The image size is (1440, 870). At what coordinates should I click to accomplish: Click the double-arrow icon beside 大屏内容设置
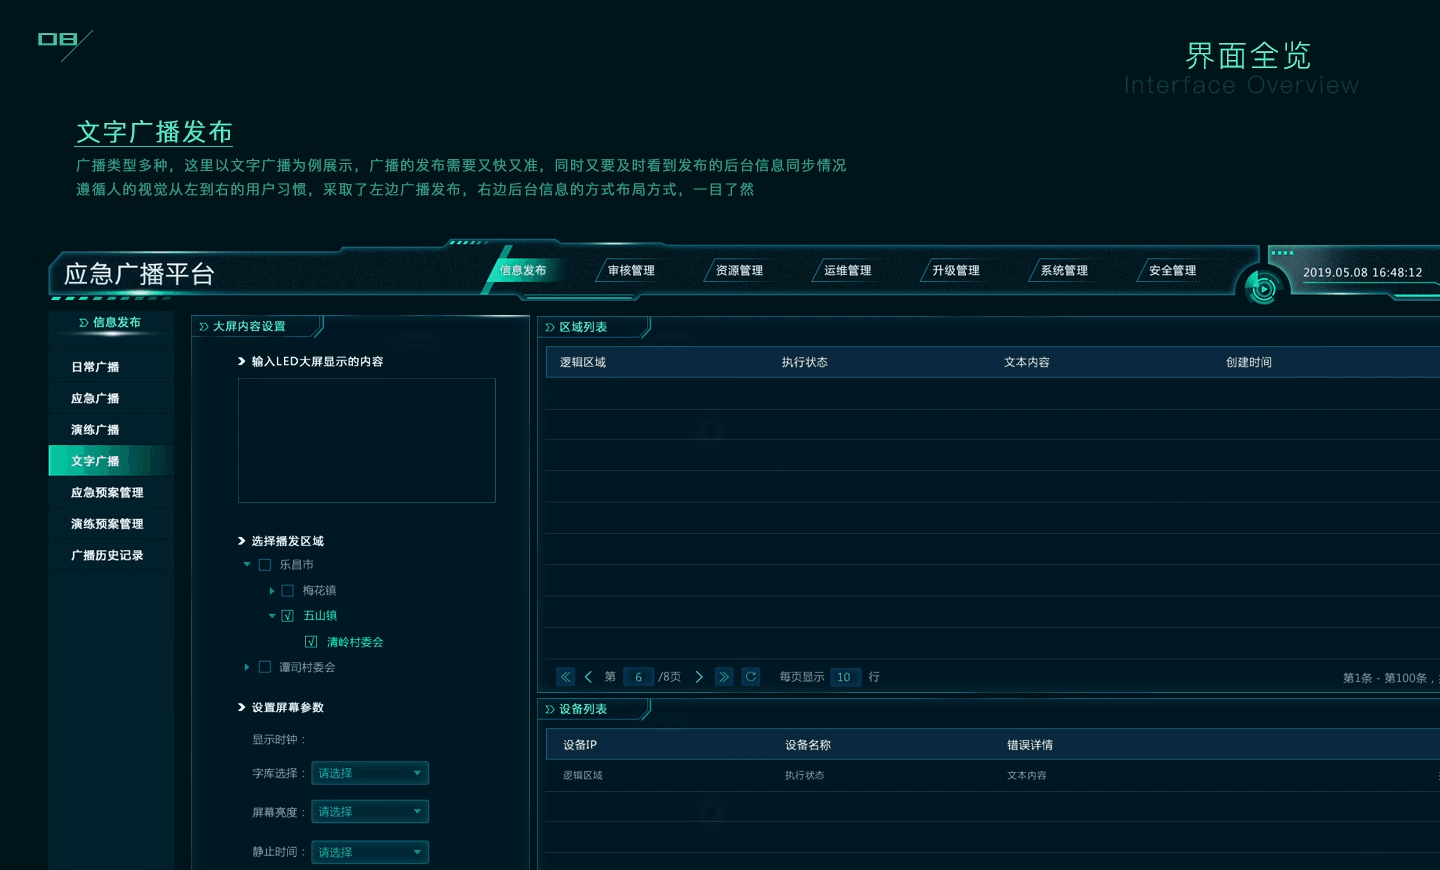click(x=204, y=327)
